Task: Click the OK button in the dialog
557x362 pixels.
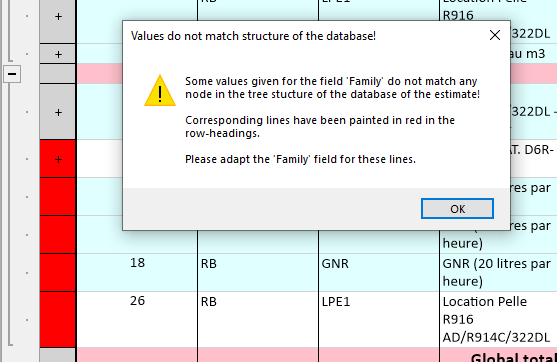Action: [457, 209]
